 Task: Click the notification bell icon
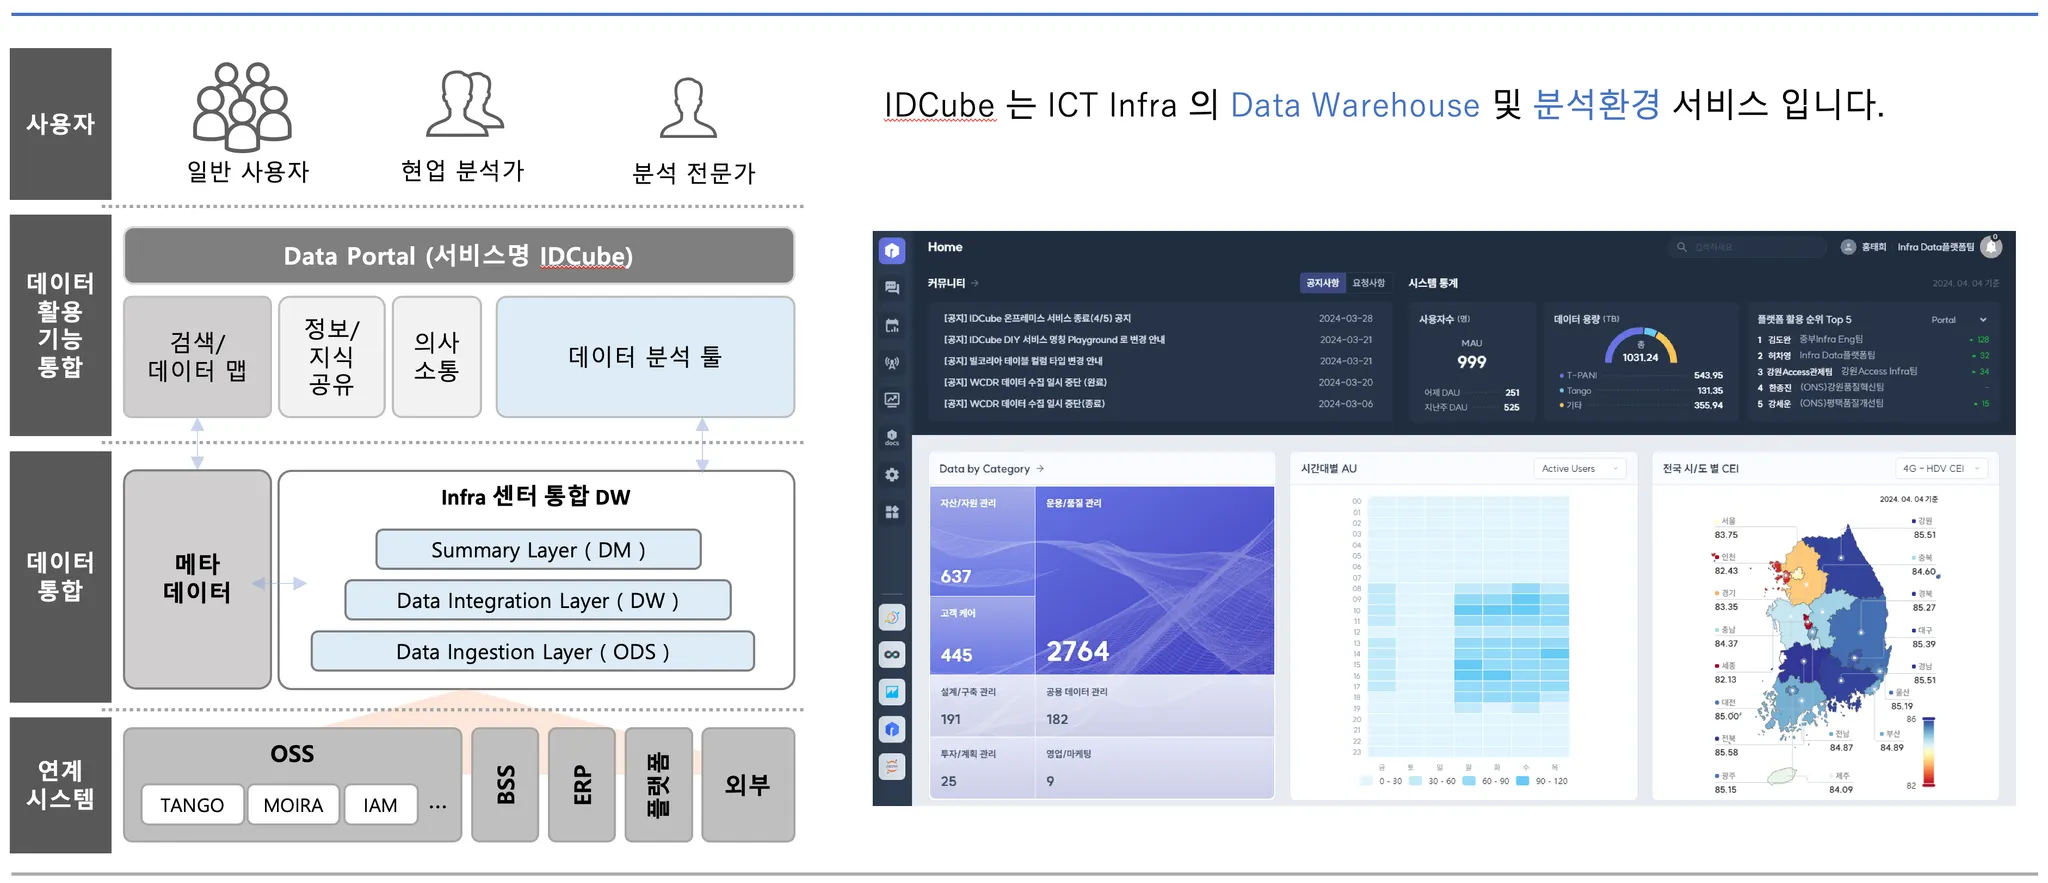pos(1991,246)
